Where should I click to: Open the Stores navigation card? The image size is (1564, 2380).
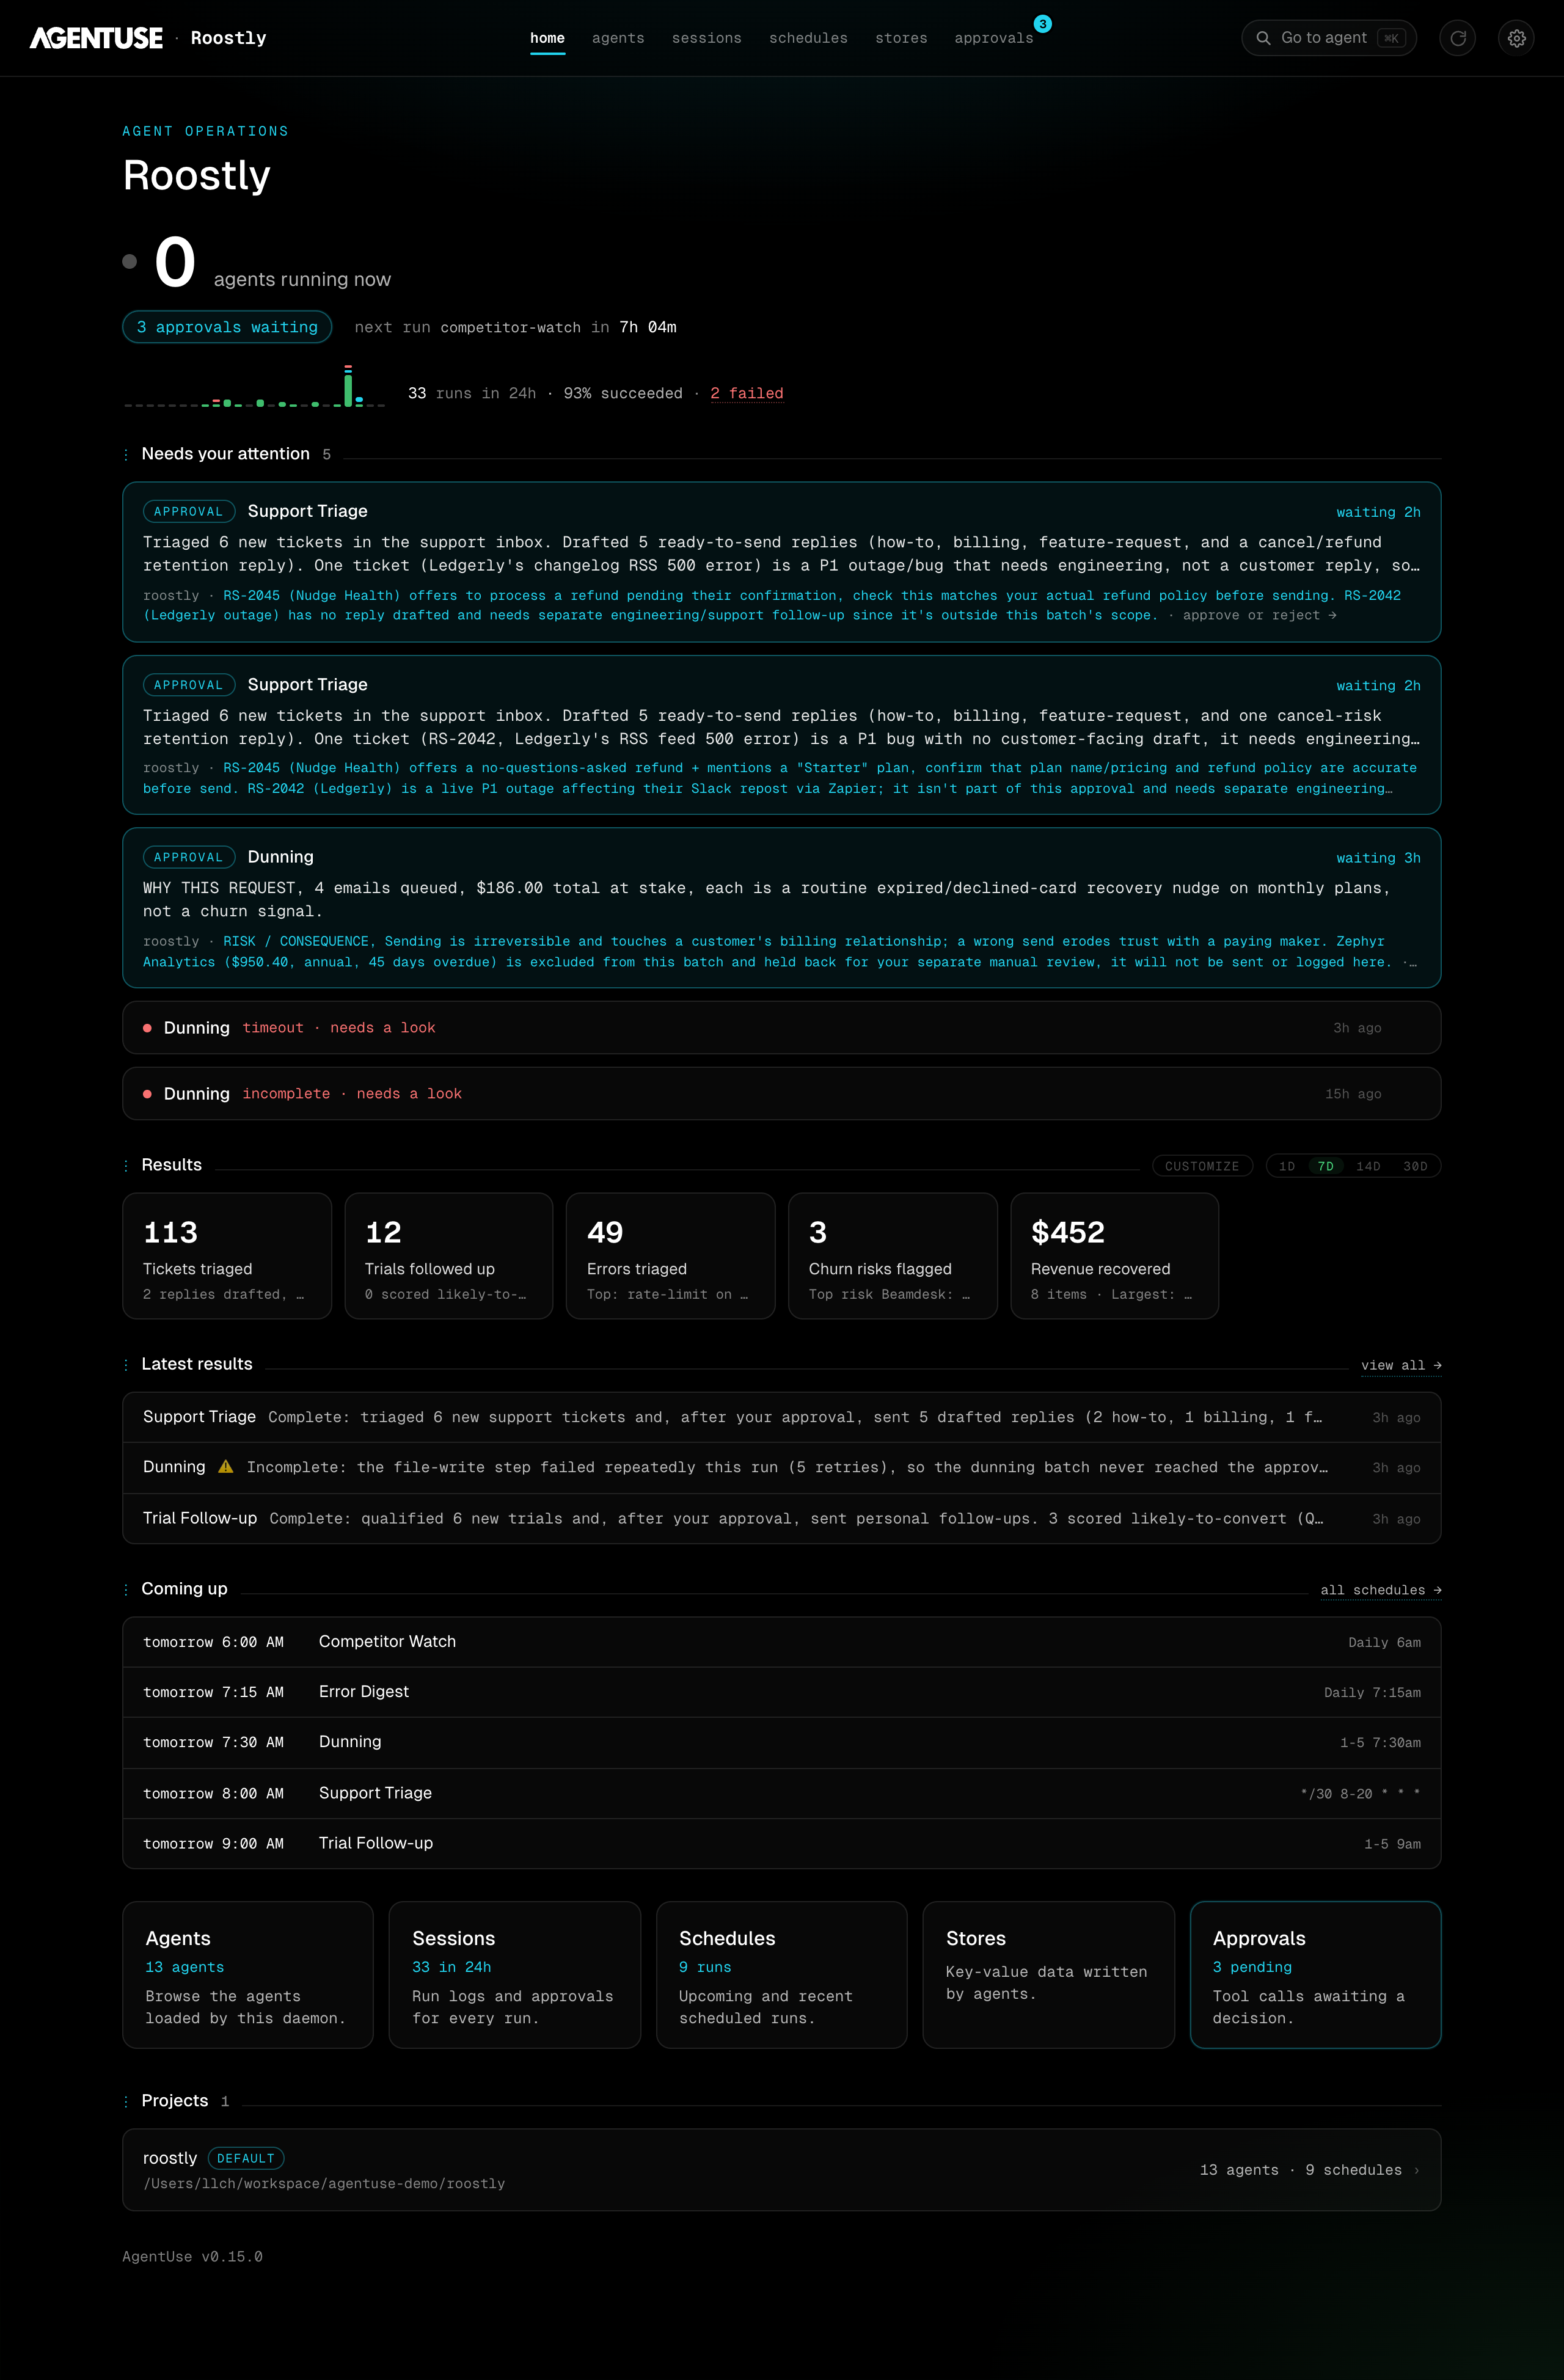[1049, 1975]
